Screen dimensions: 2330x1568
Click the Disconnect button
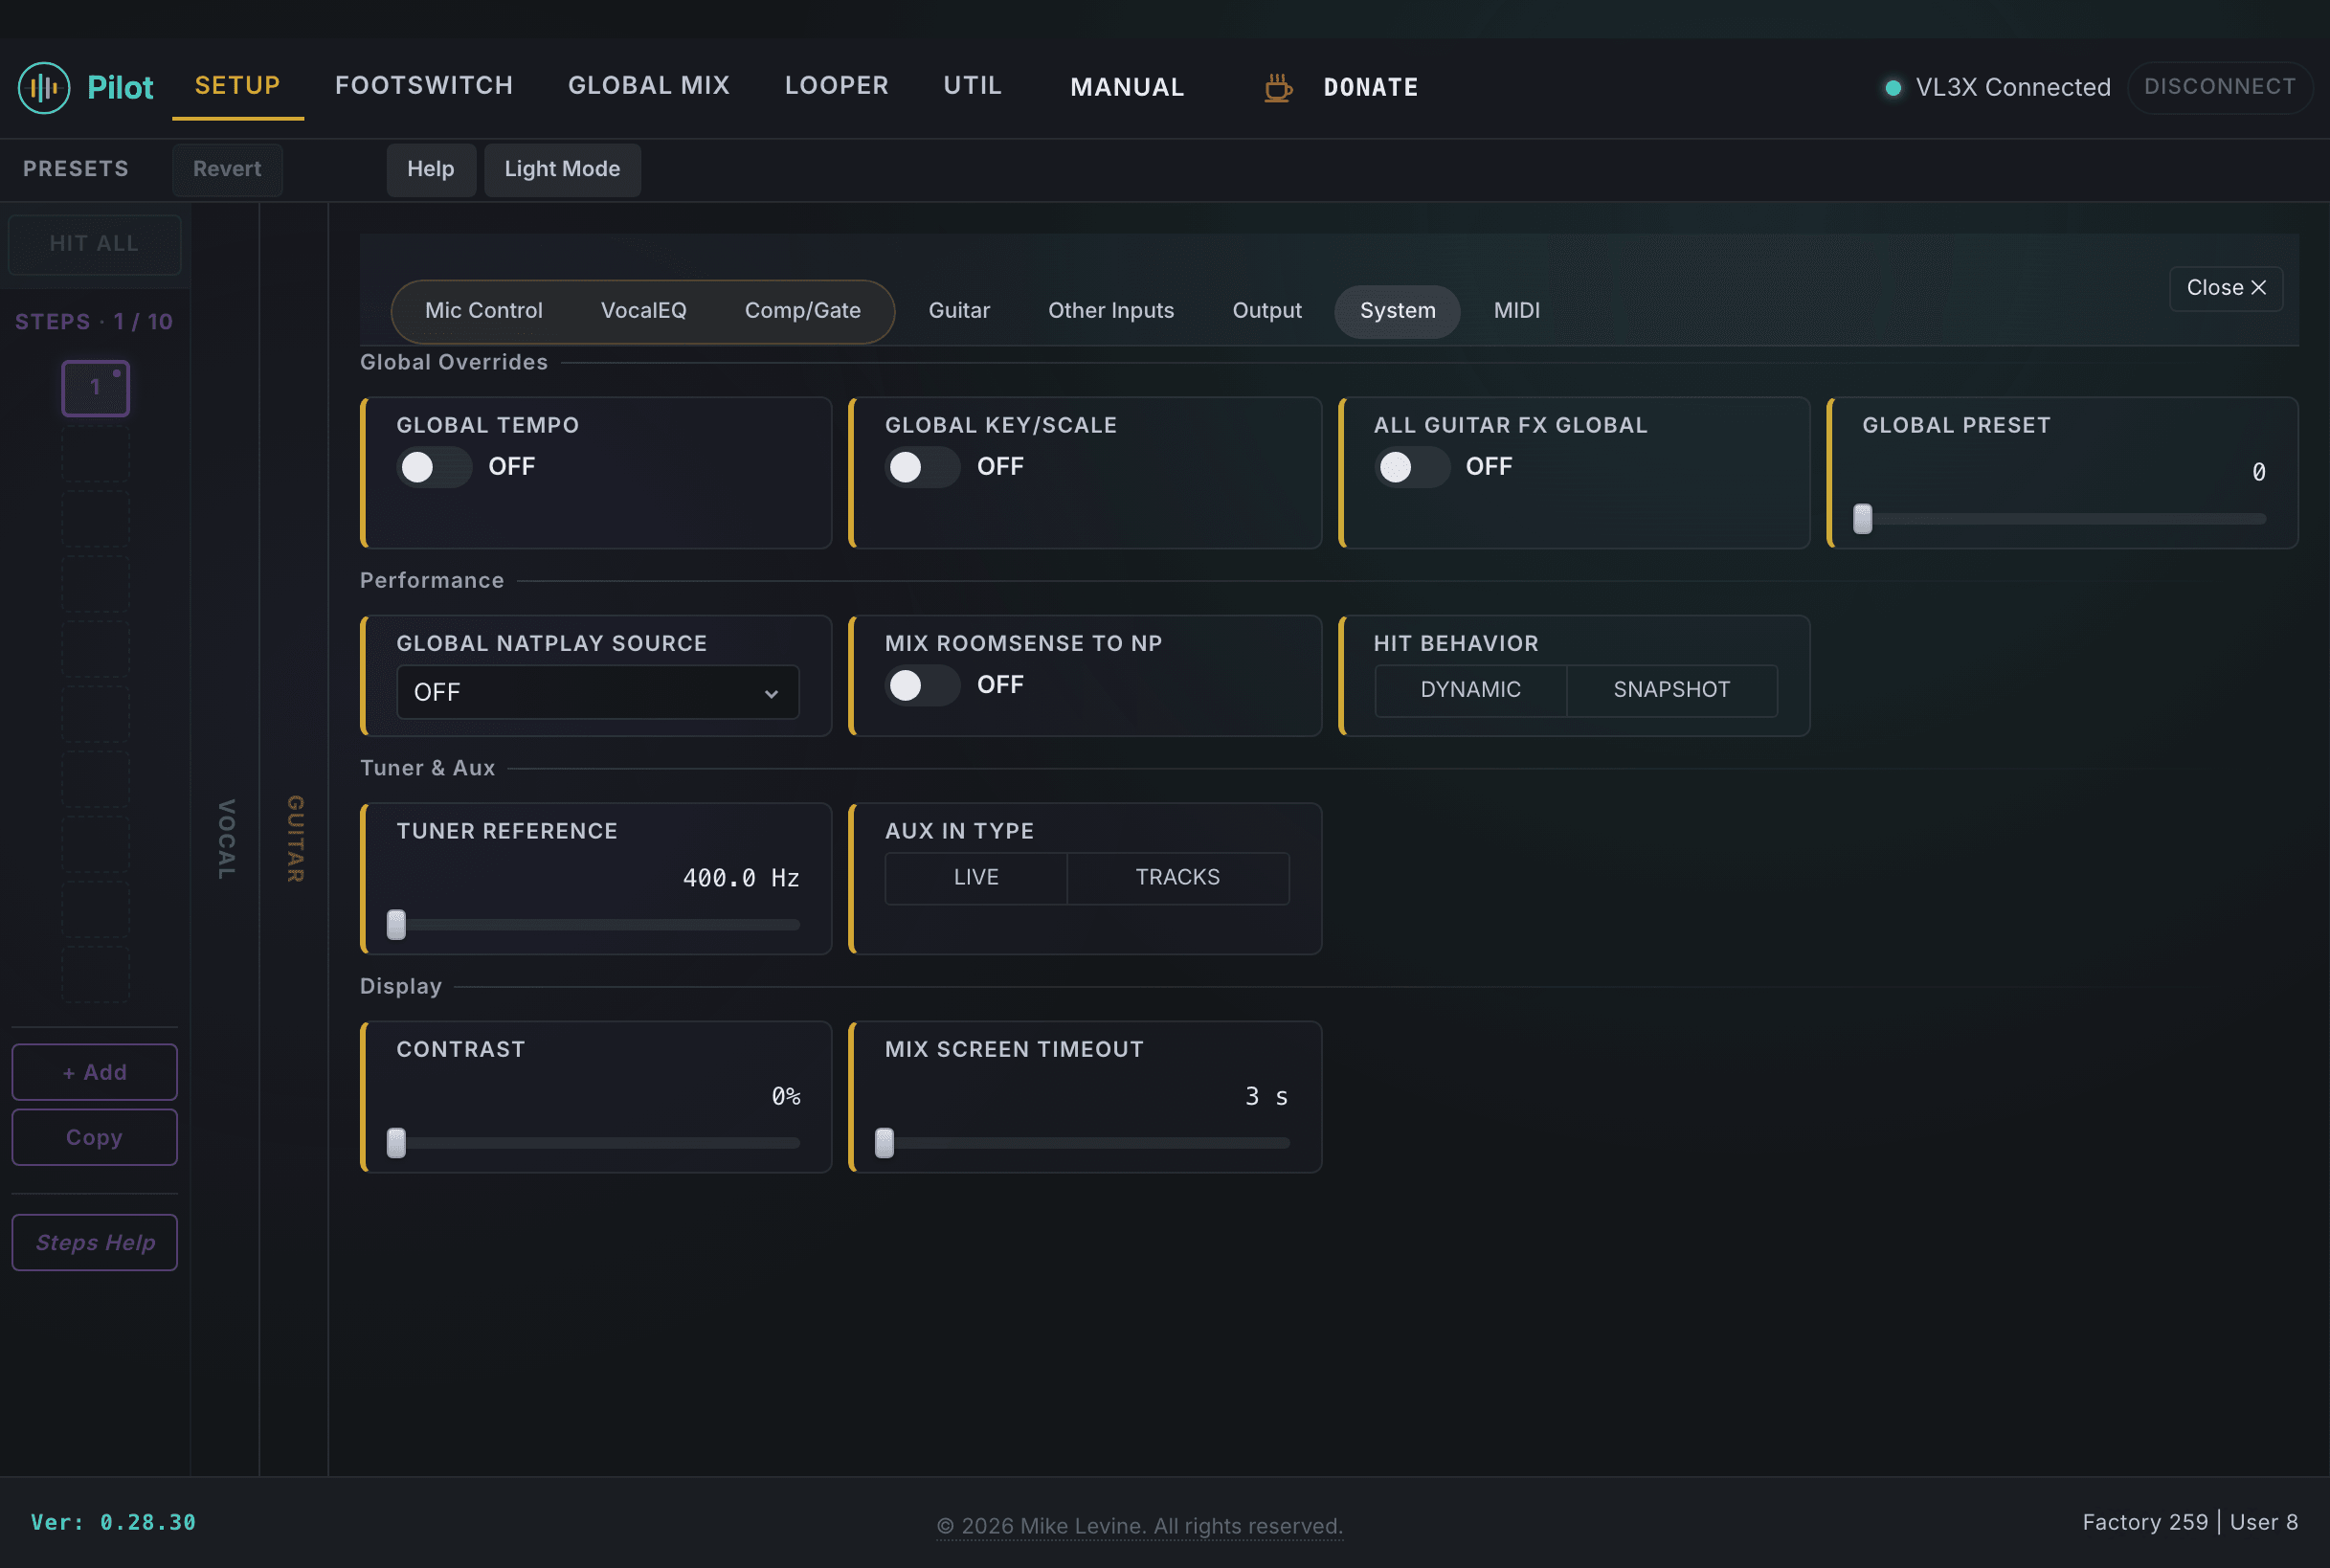[x=2219, y=87]
